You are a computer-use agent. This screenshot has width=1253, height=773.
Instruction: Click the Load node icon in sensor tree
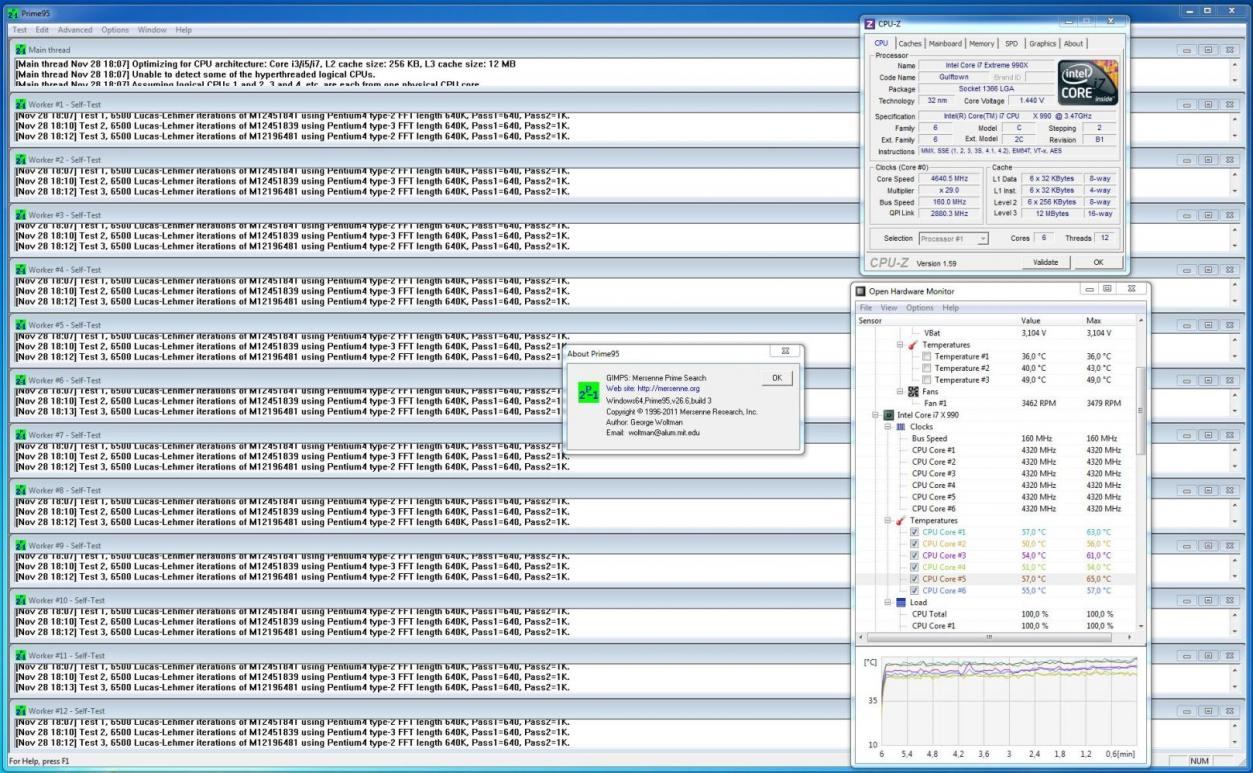coord(901,602)
